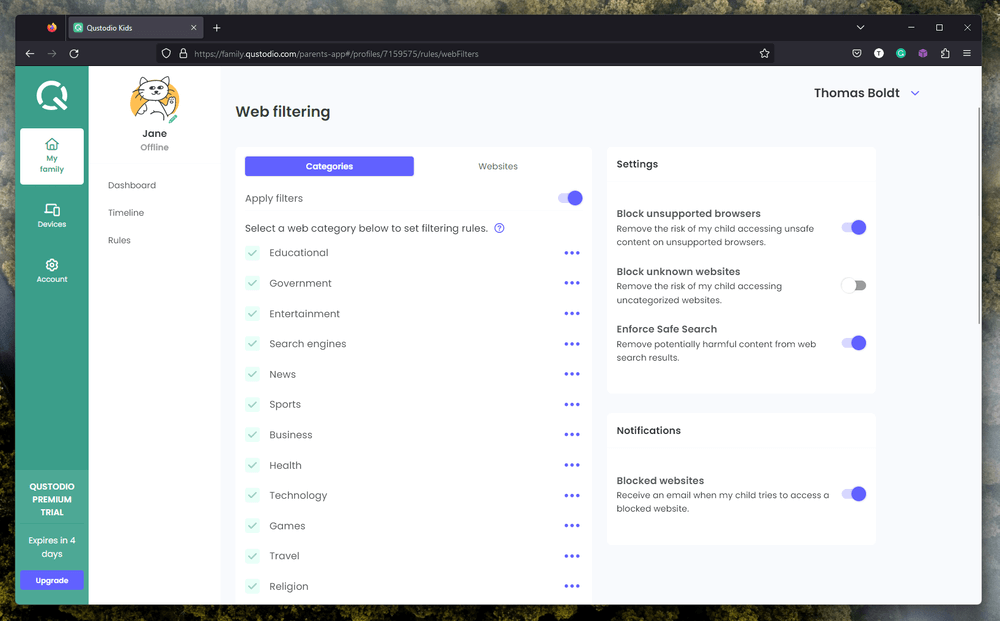Click the Games category label
The image size is (1000, 621).
pos(287,526)
